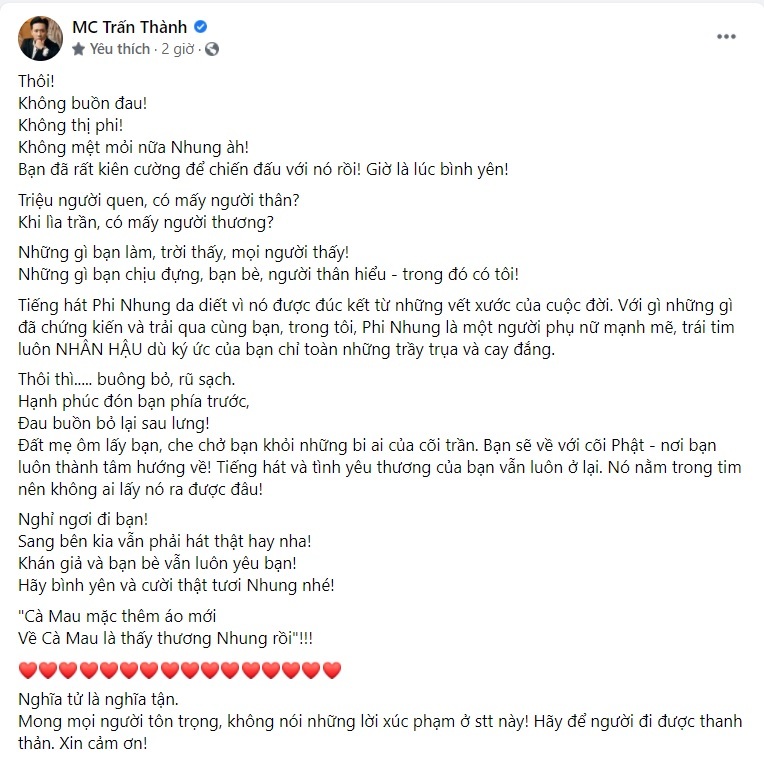Click MC Trấn Thành's profile avatar
Image resolution: width=764 pixels, height=763 pixels.
click(x=40, y=38)
